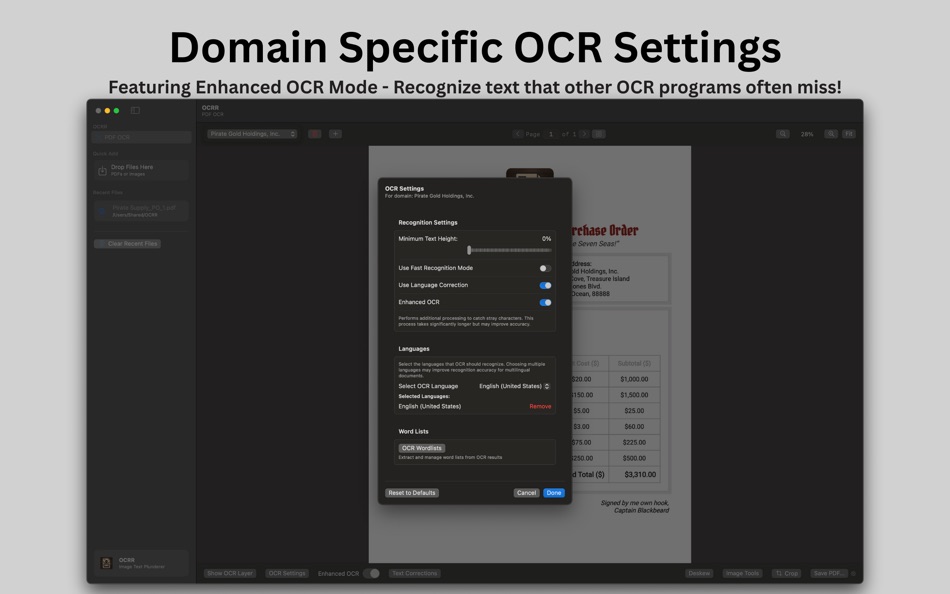Viewport: 950px width, 594px height.
Task: Click the $3,310.00 total in document
Action: [640, 475]
